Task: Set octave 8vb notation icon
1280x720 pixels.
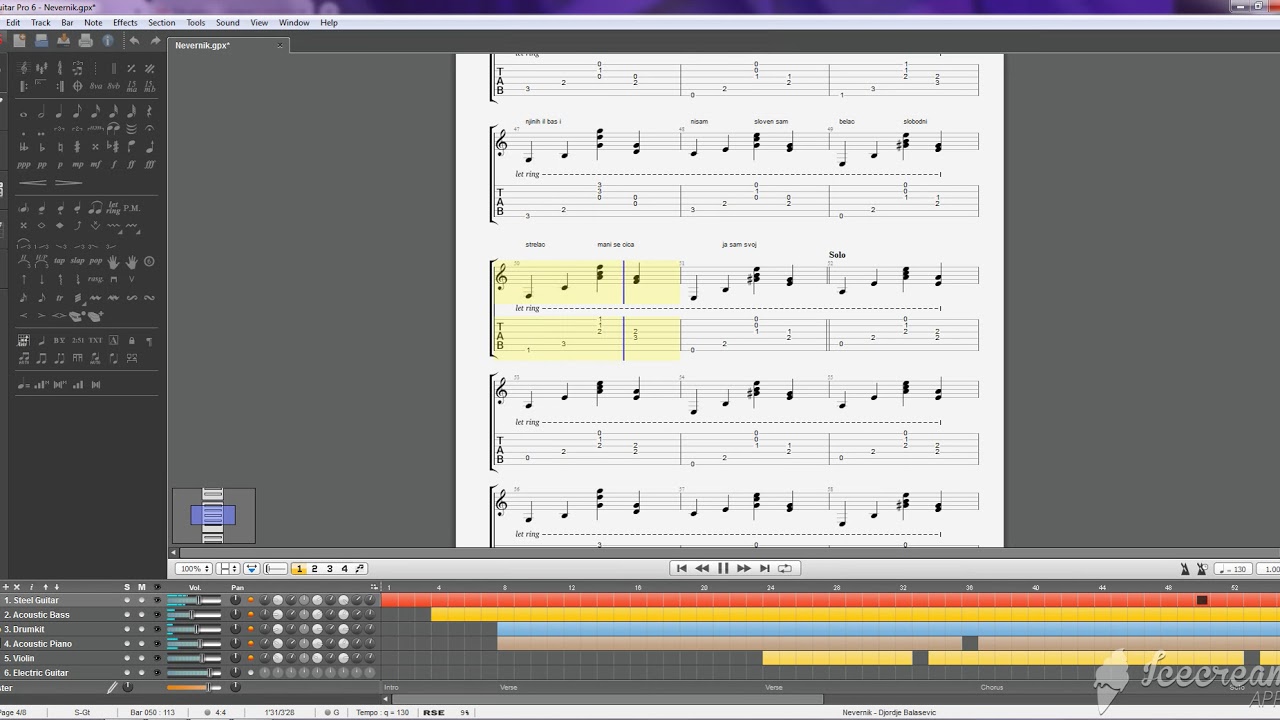Action: click(113, 86)
